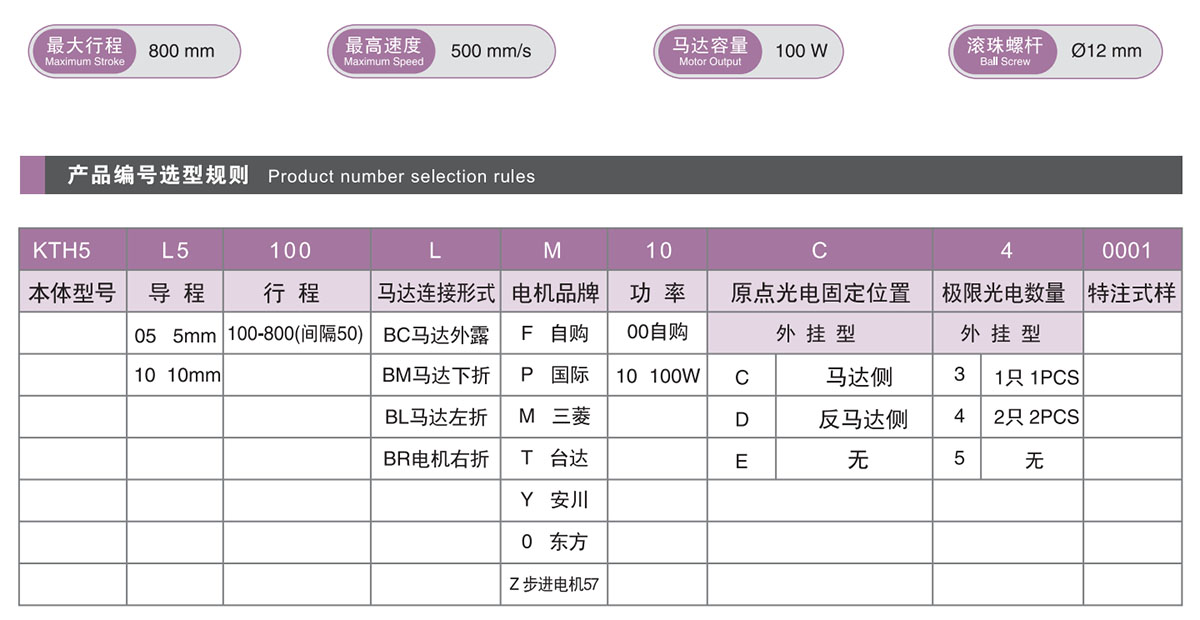
Task: Click the Y 安川 brand entry
Action: pos(553,499)
